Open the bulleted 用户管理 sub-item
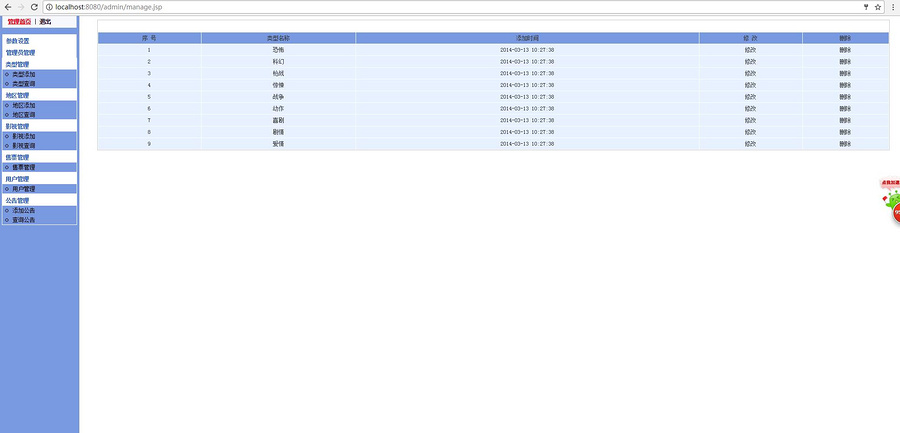 click(24, 189)
